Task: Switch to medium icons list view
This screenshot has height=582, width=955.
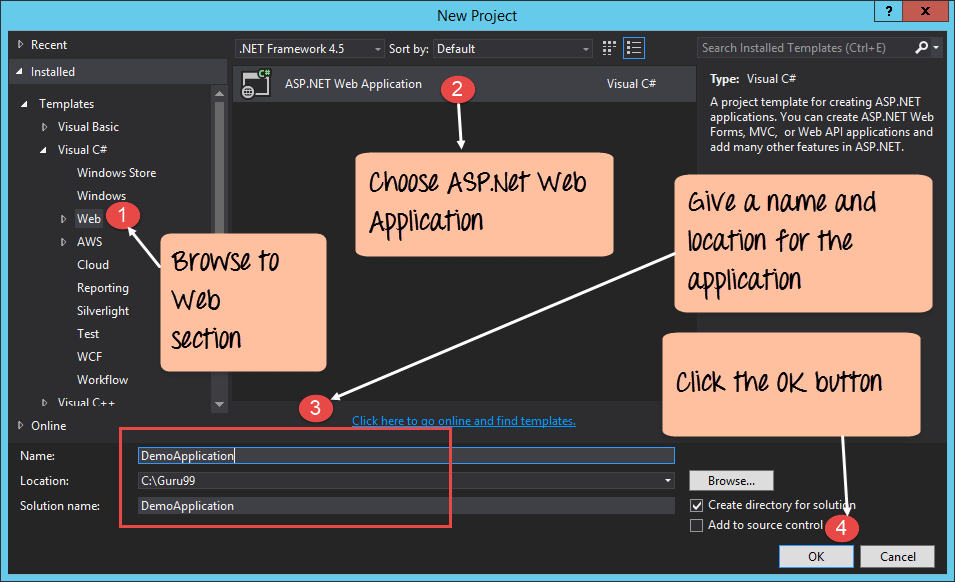Action: [633, 48]
